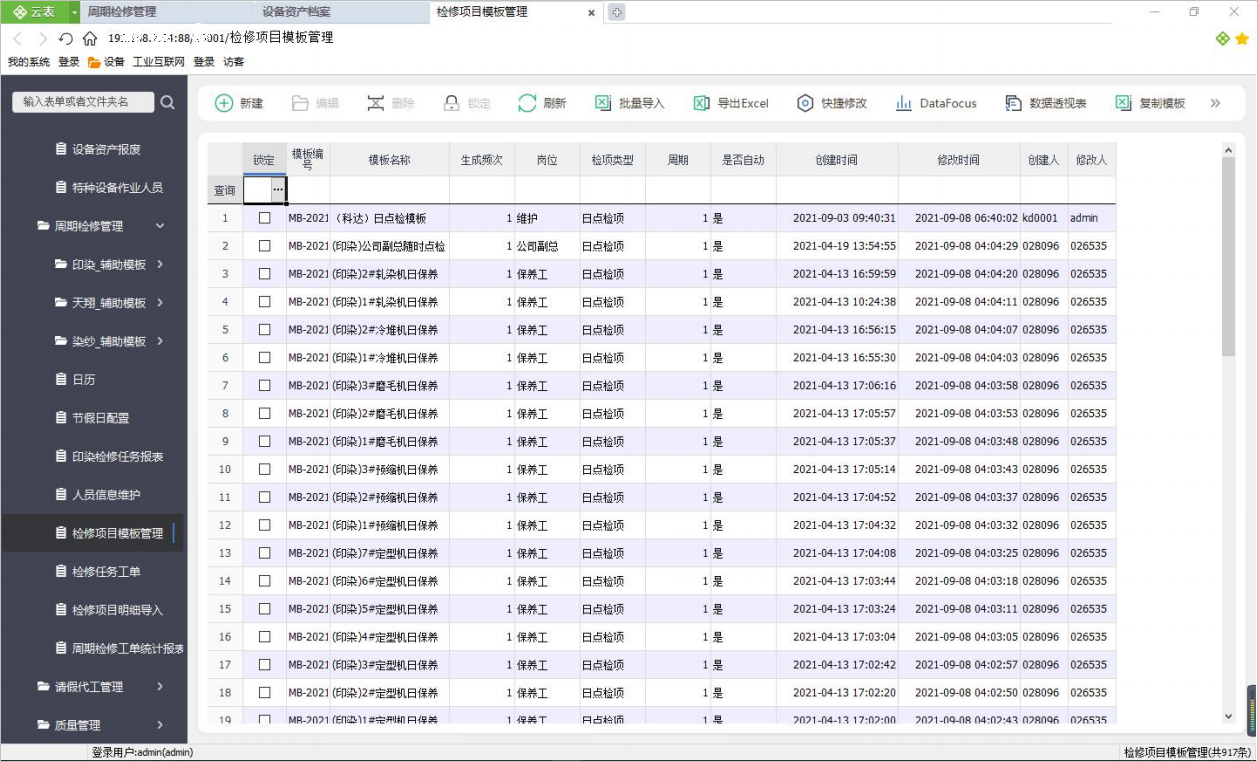The image size is (1258, 762).
Task: Click the 我的系统 bookmark
Action: click(29, 62)
